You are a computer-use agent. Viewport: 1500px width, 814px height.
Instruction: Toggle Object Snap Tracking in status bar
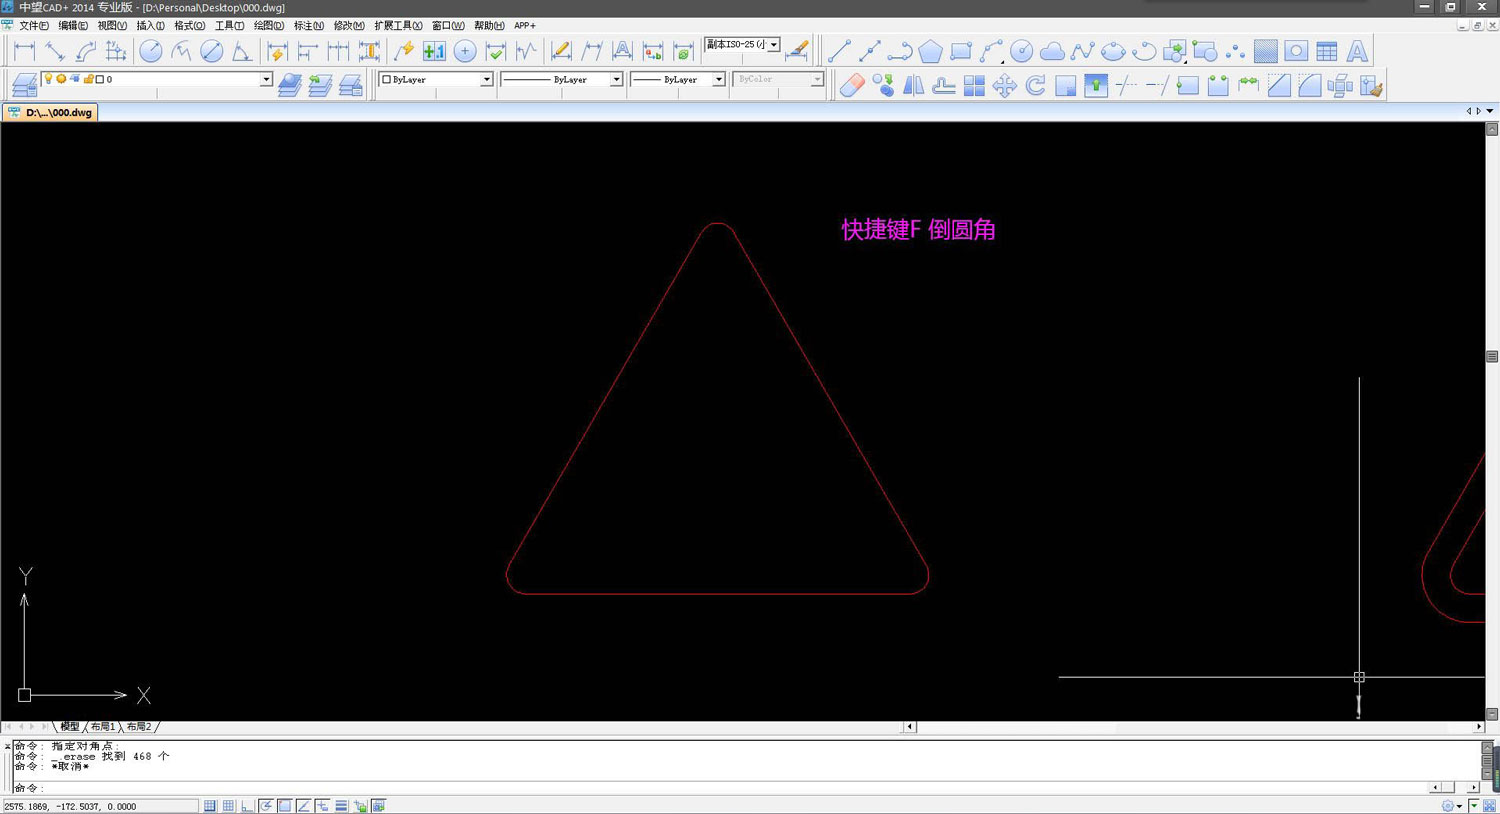304,806
